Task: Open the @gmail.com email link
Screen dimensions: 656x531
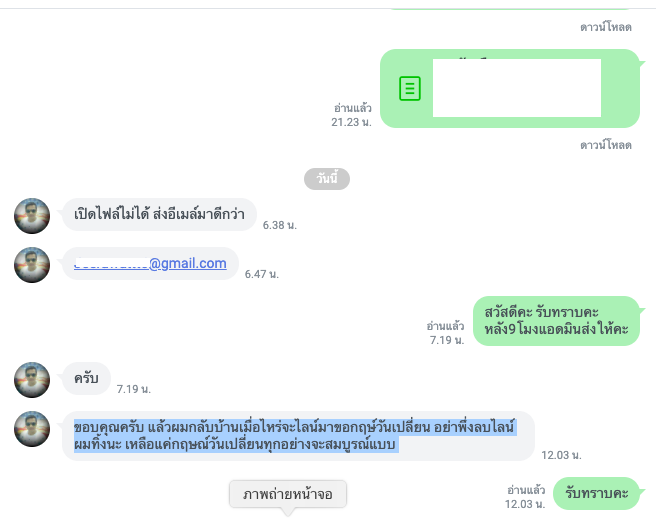Action: click(150, 263)
